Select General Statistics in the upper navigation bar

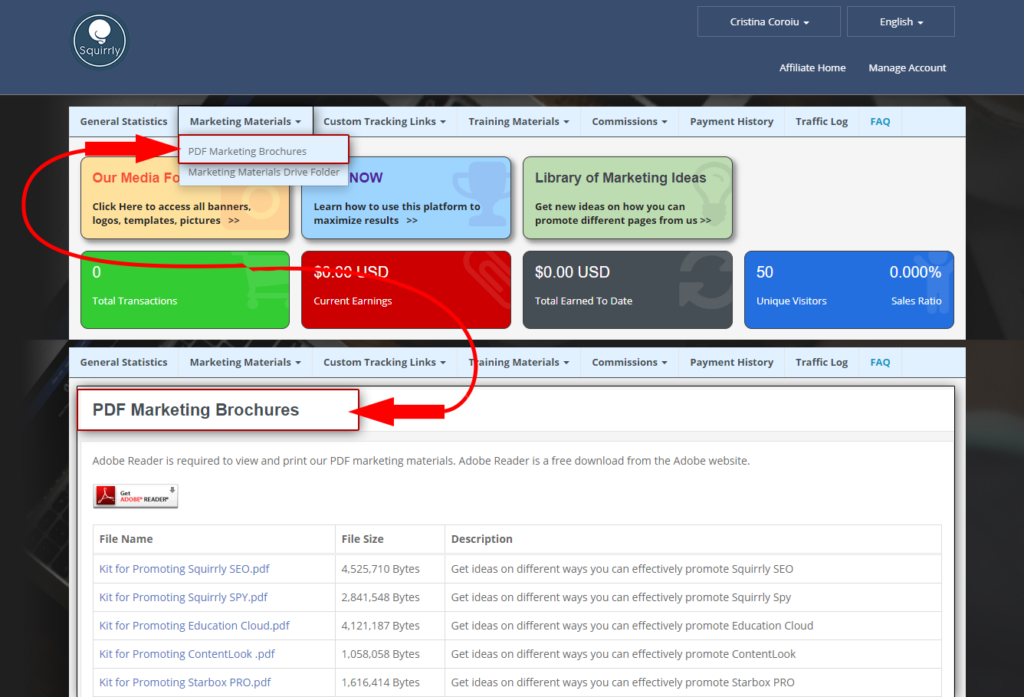coord(123,122)
